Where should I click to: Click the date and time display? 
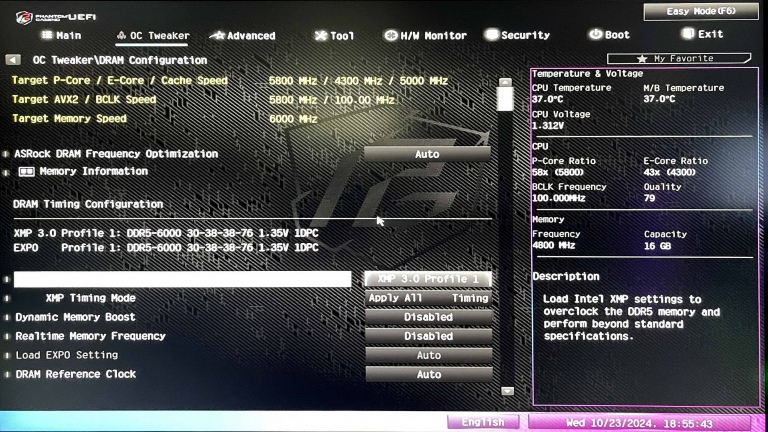click(x=639, y=423)
